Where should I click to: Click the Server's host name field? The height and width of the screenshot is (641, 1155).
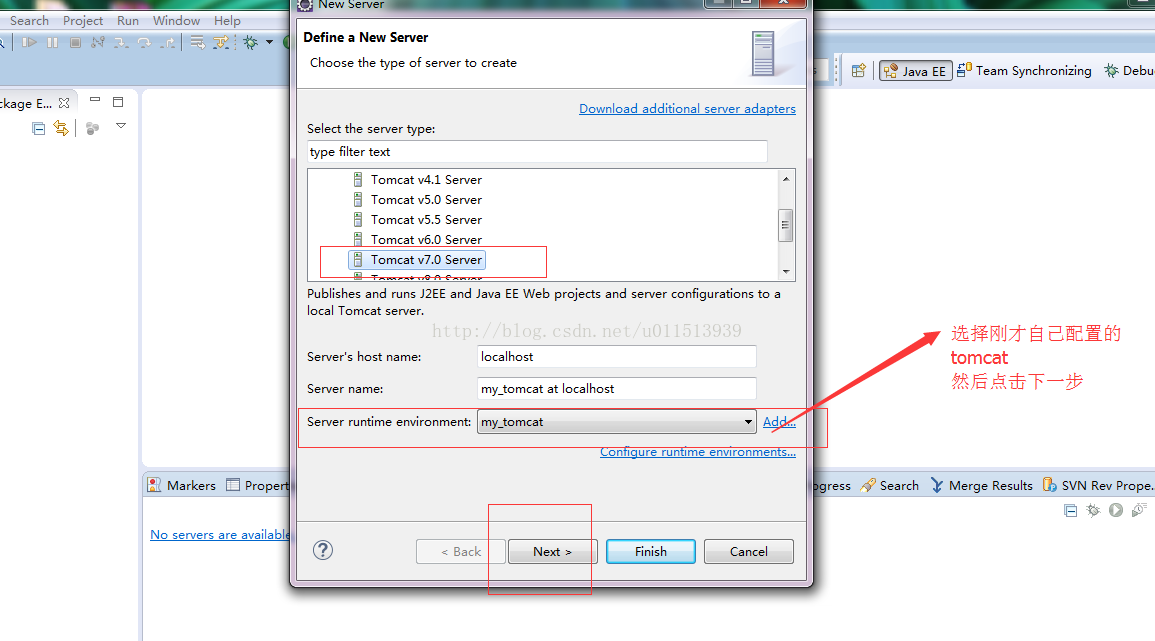click(617, 357)
